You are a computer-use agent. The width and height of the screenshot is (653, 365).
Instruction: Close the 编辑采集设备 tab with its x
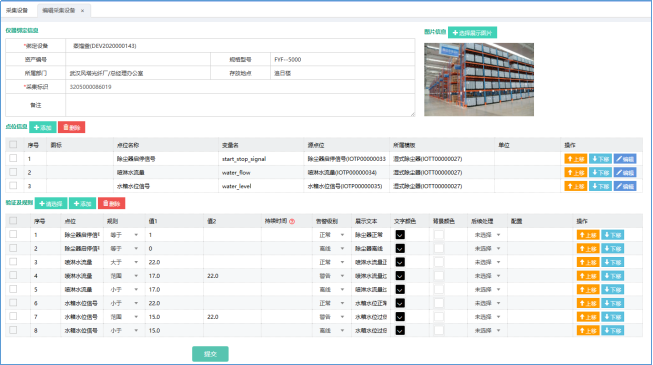click(x=82, y=11)
